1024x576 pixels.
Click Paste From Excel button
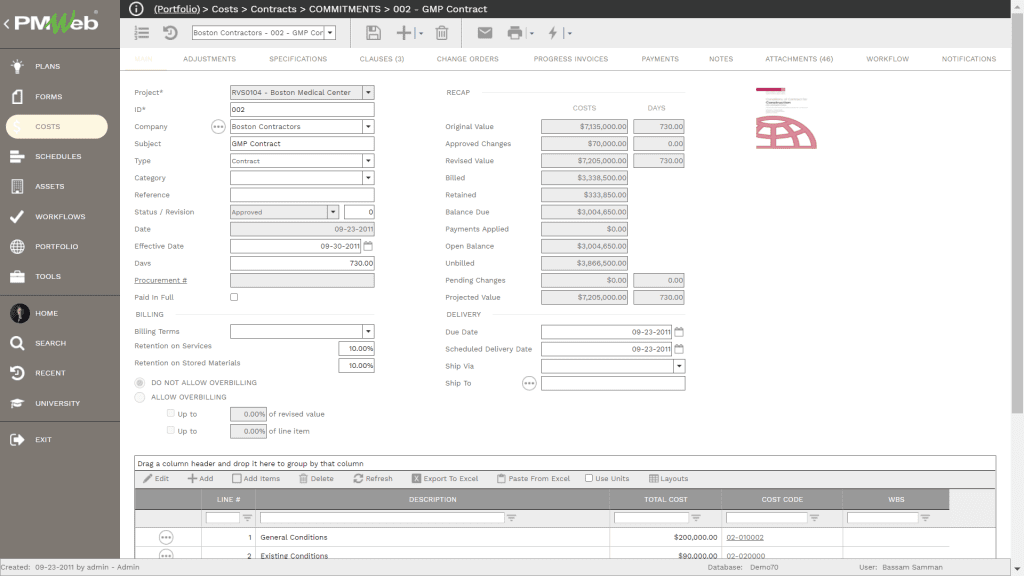click(x=533, y=479)
